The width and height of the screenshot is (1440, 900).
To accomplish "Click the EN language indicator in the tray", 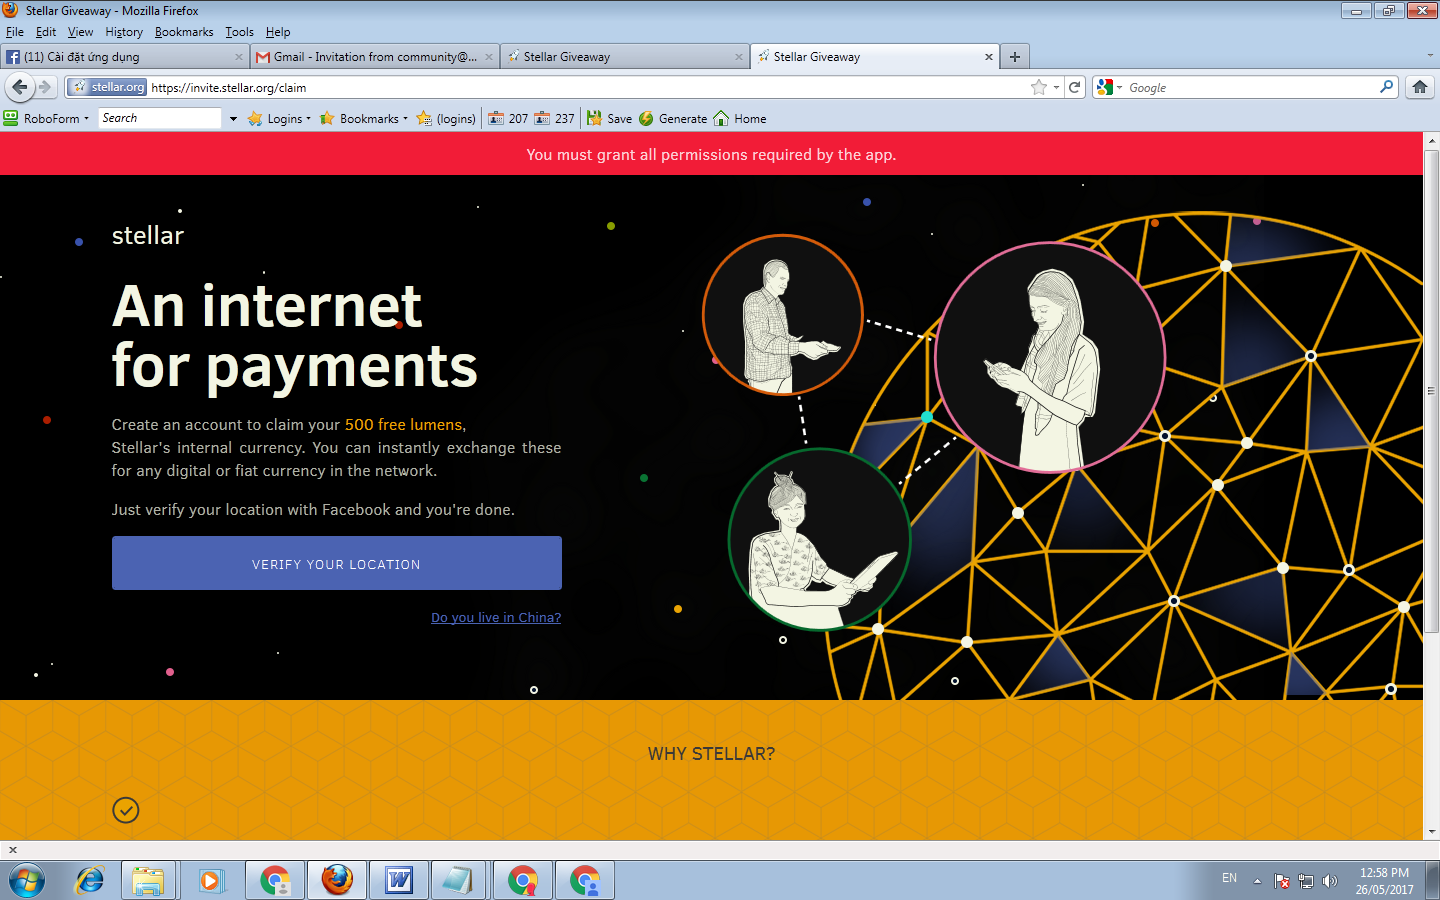I will point(1229,878).
